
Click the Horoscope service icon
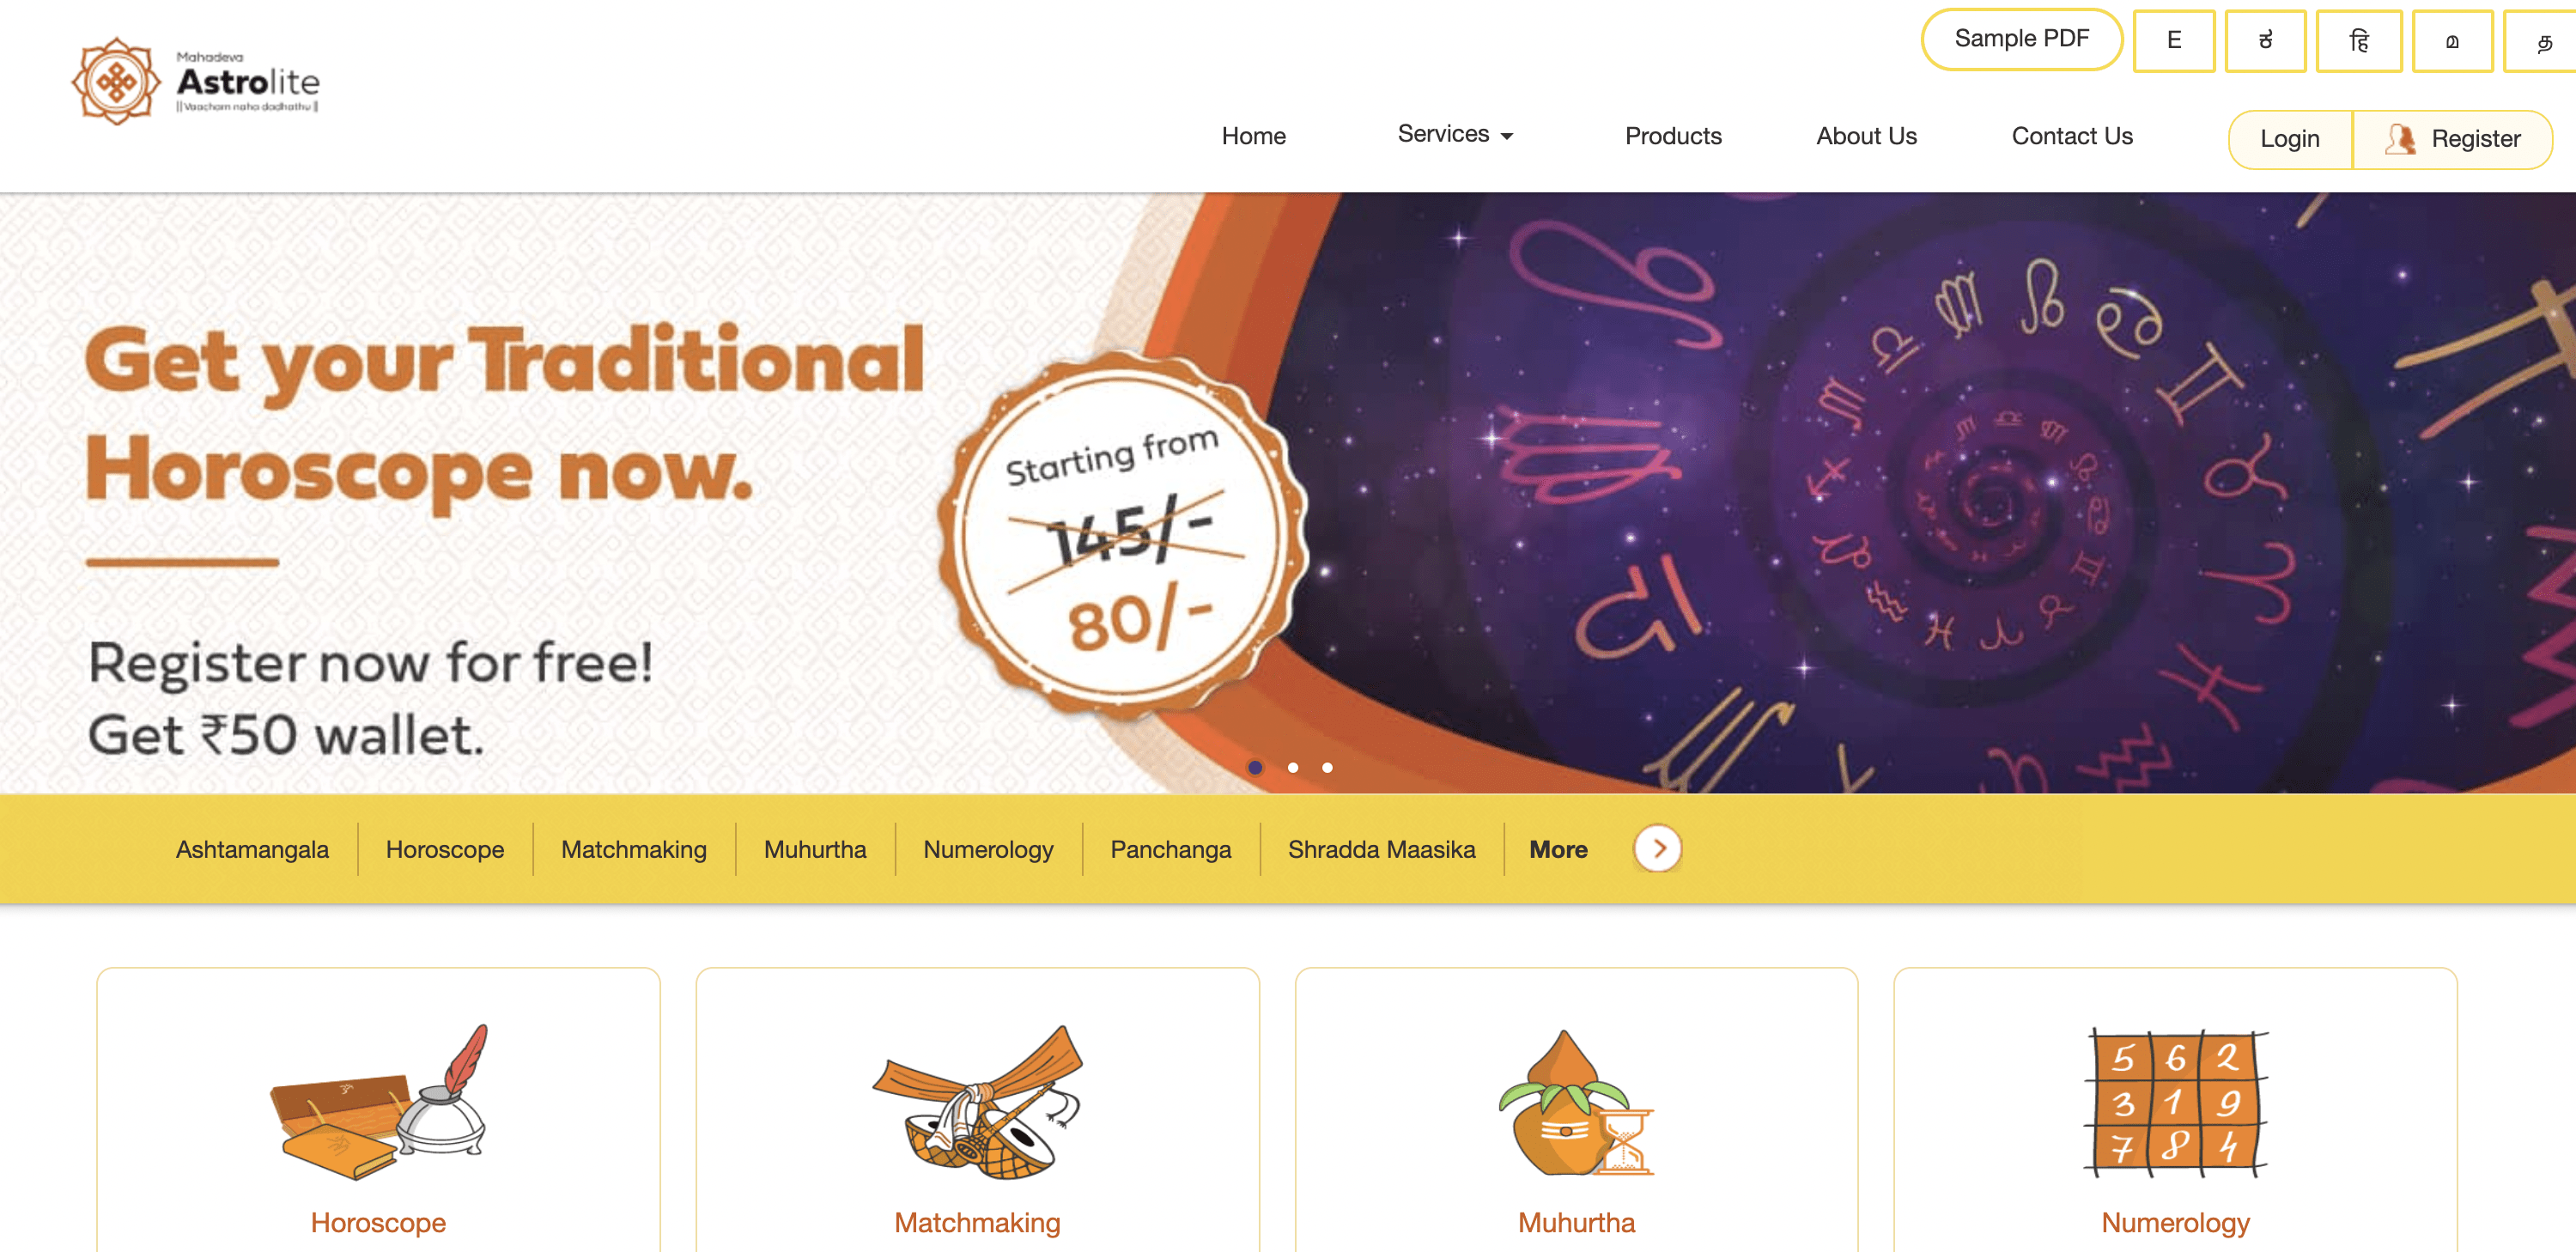click(378, 1092)
